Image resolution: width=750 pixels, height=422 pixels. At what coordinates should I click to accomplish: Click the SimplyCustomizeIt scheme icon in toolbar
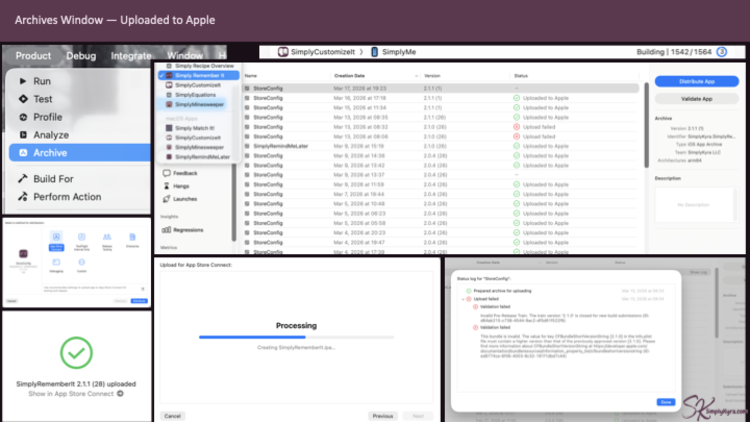283,52
